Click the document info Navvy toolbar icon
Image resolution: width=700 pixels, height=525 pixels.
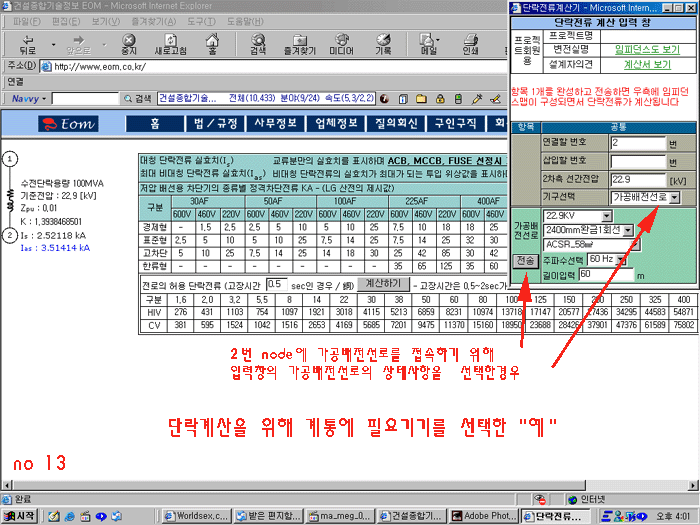click(x=403, y=99)
